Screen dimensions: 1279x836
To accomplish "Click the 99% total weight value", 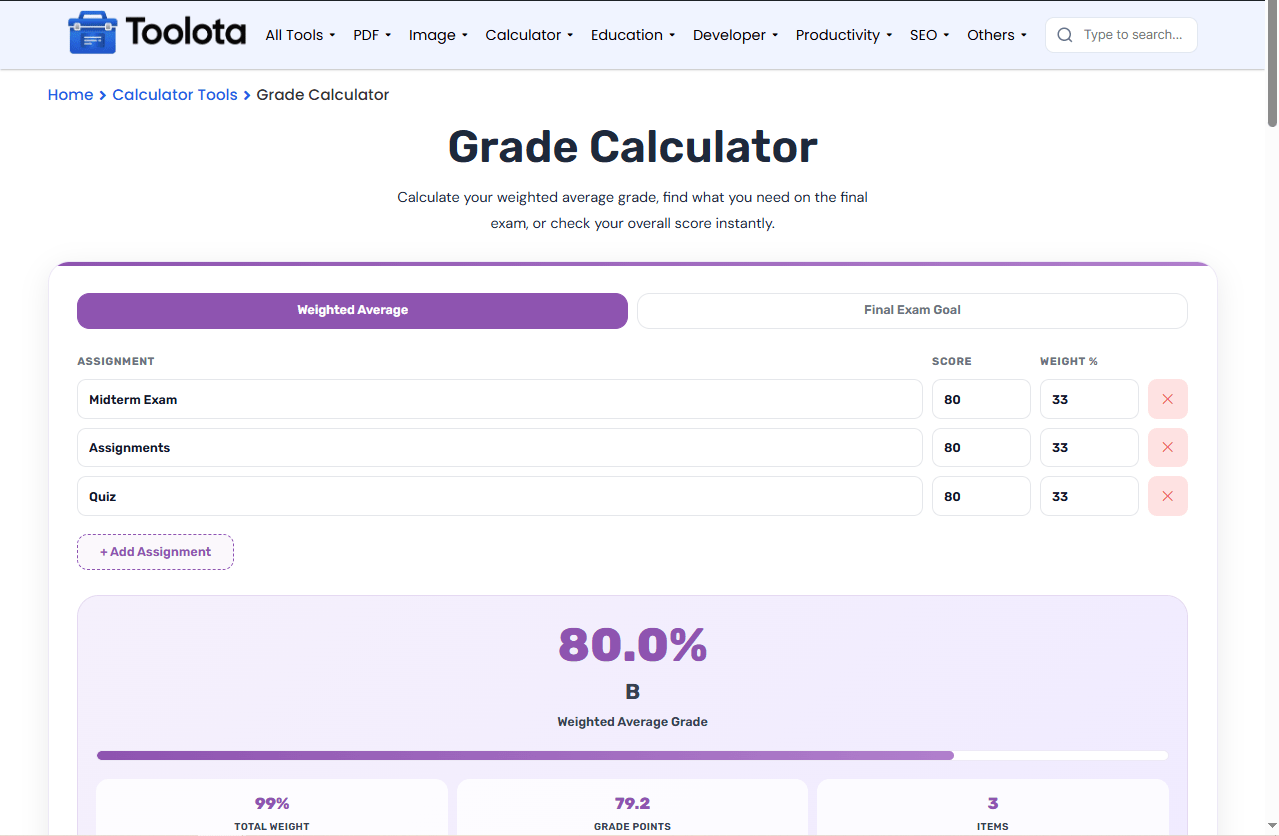I will (272, 803).
